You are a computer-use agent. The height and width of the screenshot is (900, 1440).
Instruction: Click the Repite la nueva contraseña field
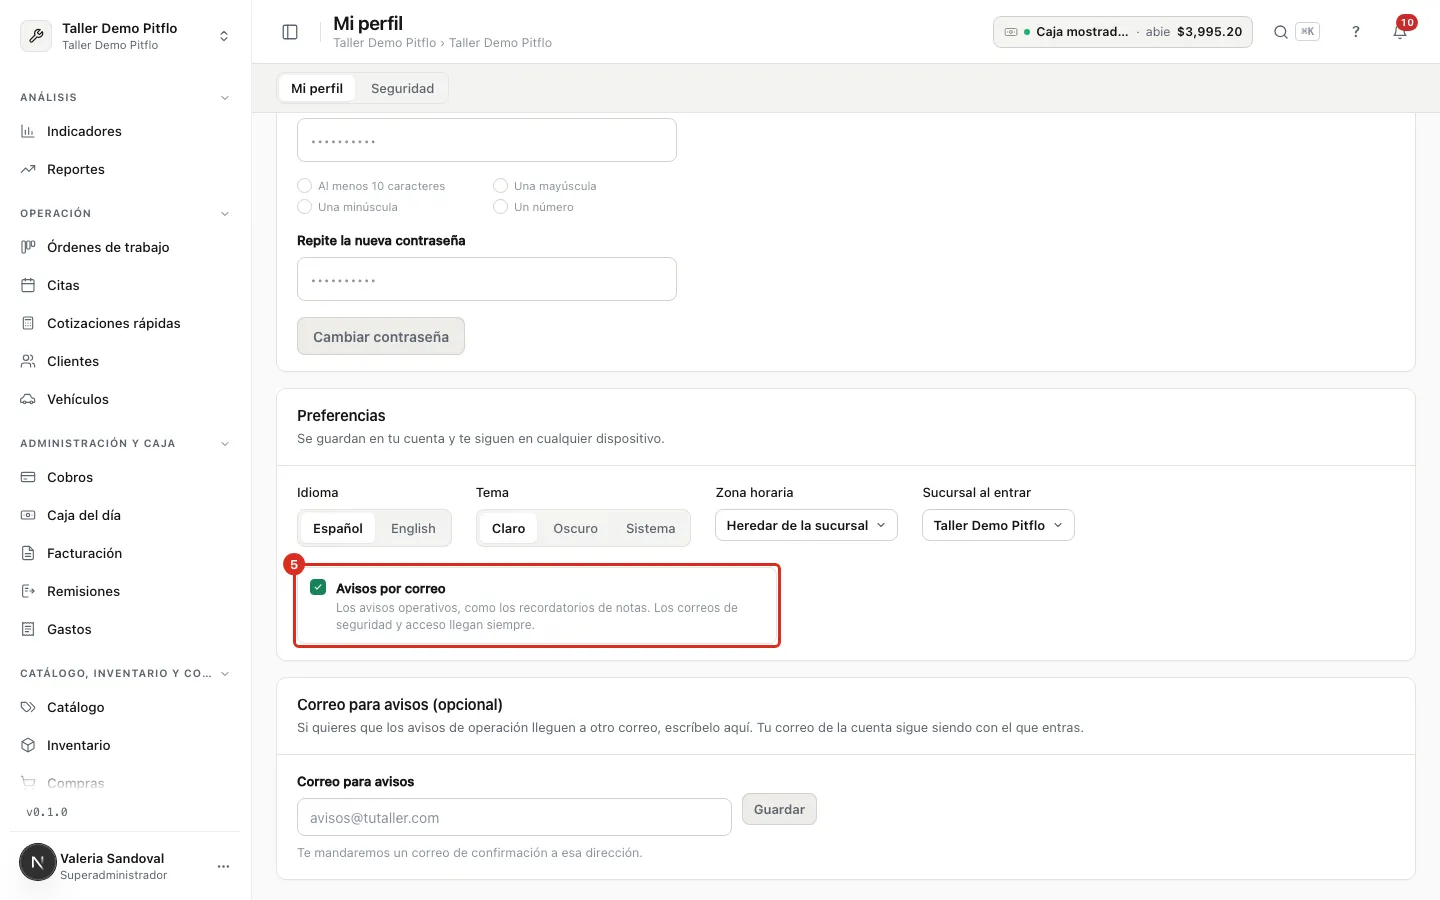[x=487, y=279]
